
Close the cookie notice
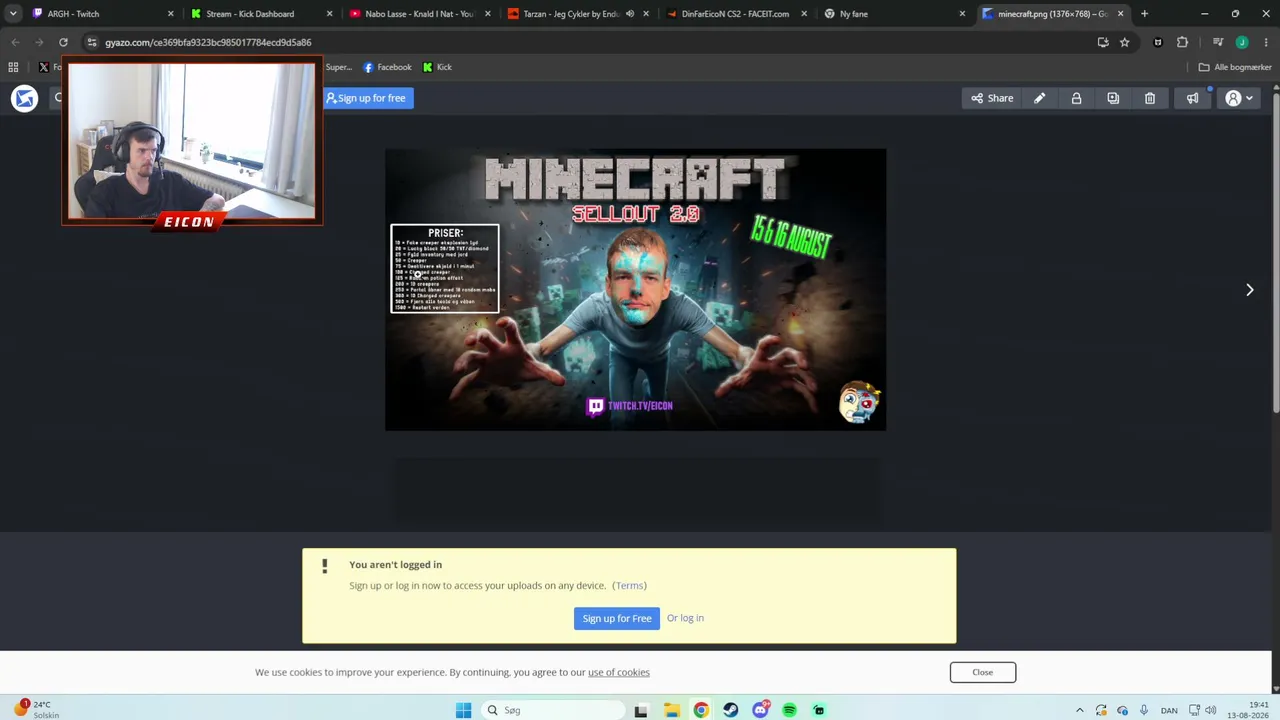point(983,672)
